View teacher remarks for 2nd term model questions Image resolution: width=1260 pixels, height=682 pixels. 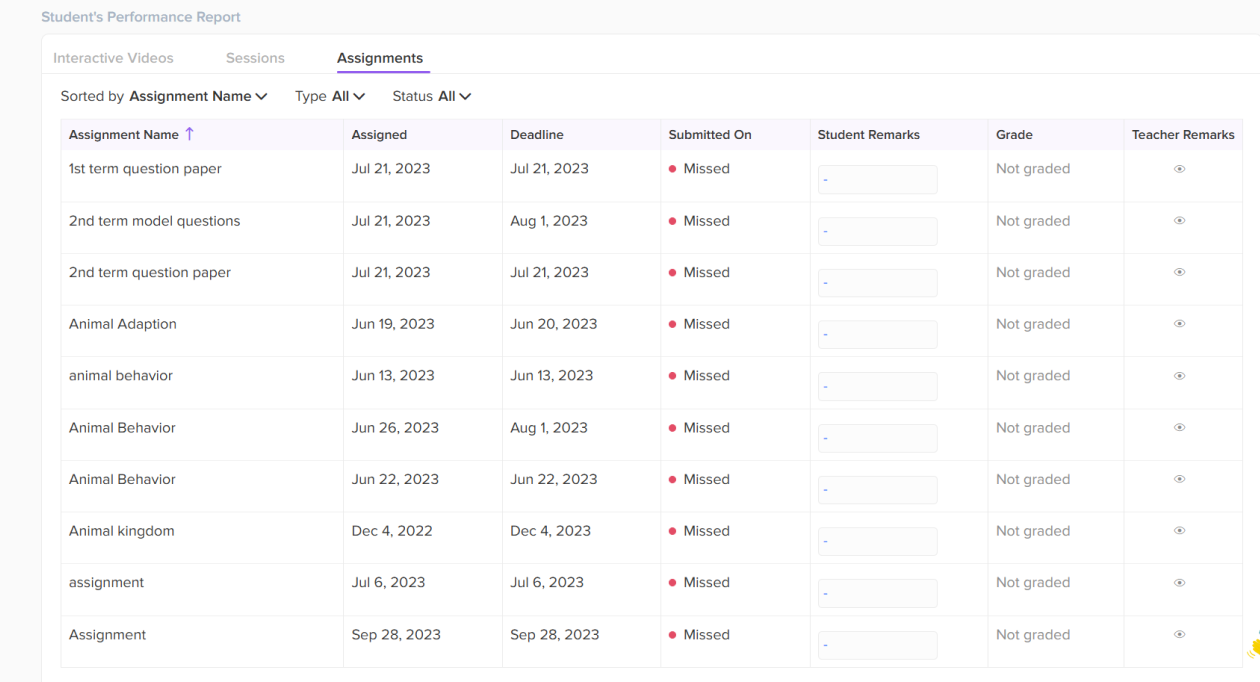point(1179,221)
